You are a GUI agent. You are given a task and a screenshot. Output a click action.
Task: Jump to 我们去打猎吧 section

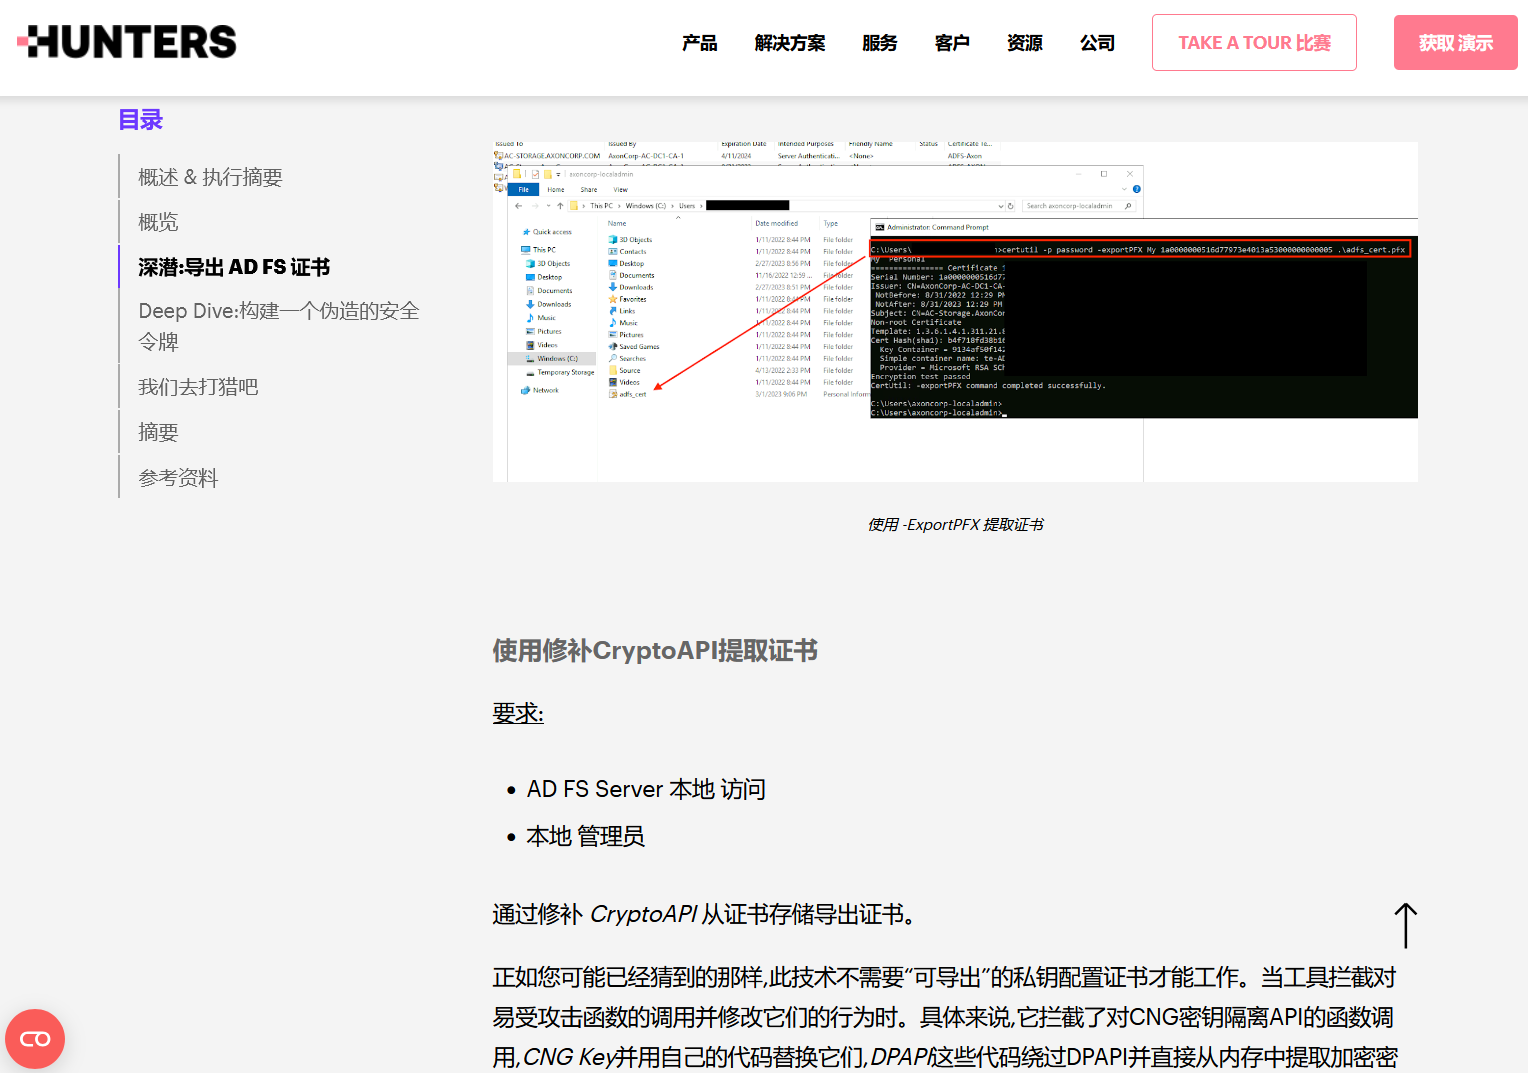[x=198, y=387]
